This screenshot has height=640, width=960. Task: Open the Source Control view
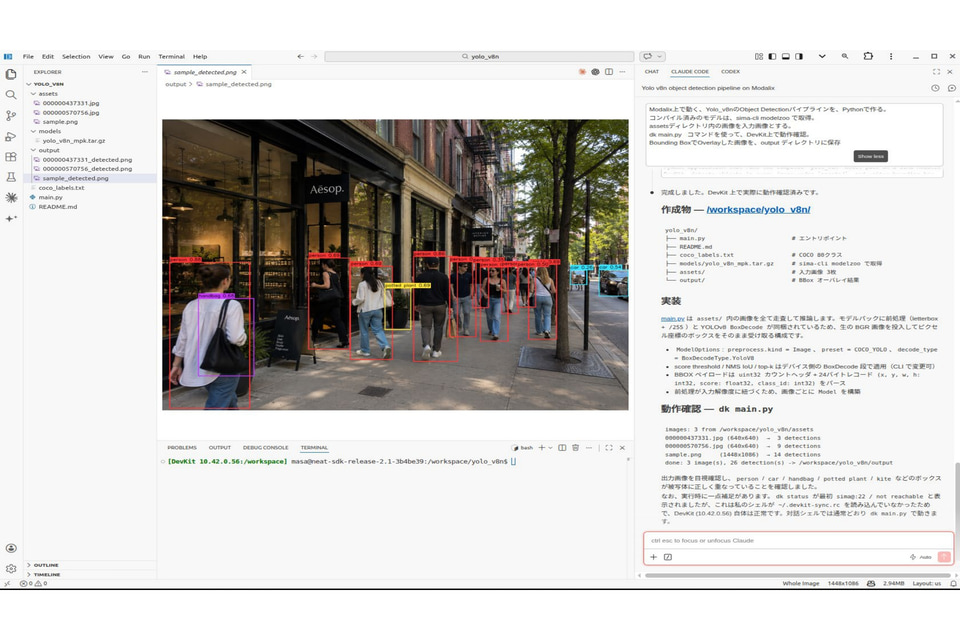point(11,116)
